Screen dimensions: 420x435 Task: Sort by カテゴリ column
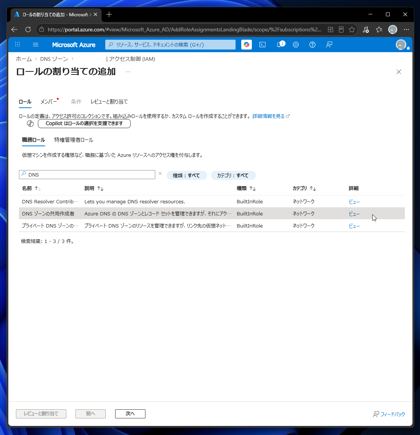click(304, 188)
